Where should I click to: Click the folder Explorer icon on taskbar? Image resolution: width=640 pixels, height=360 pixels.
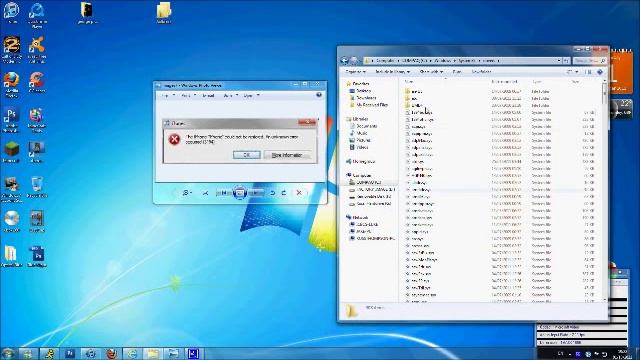[x=153, y=353]
